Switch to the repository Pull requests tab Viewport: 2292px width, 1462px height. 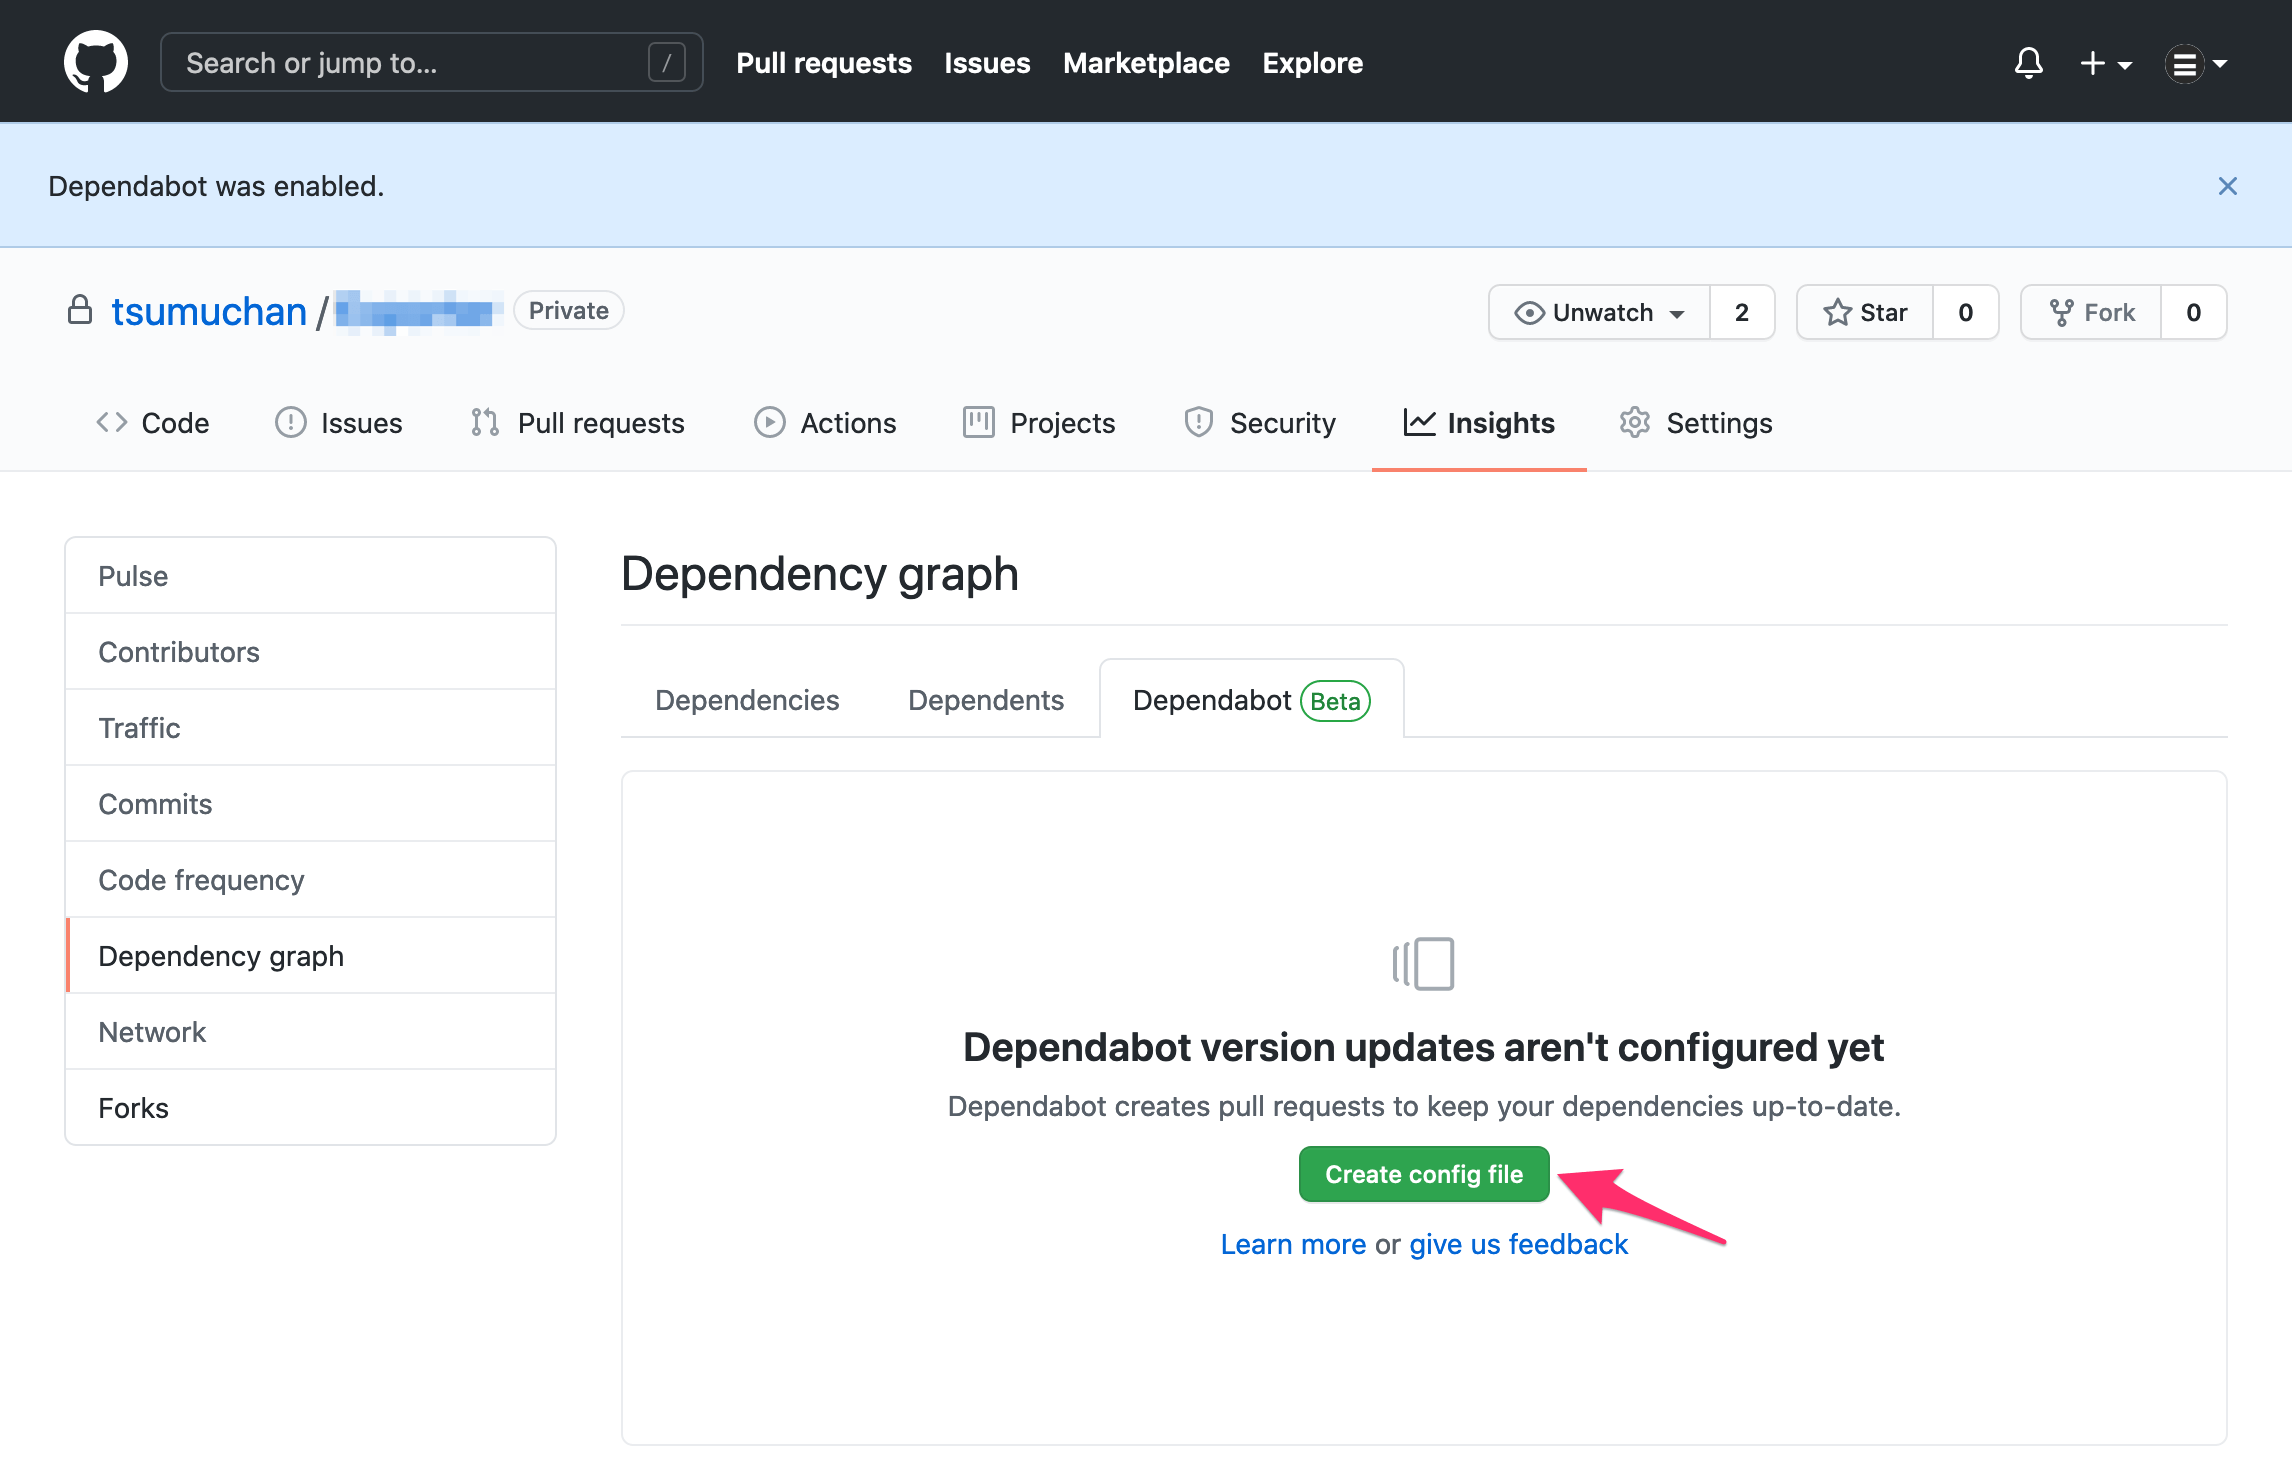[577, 423]
